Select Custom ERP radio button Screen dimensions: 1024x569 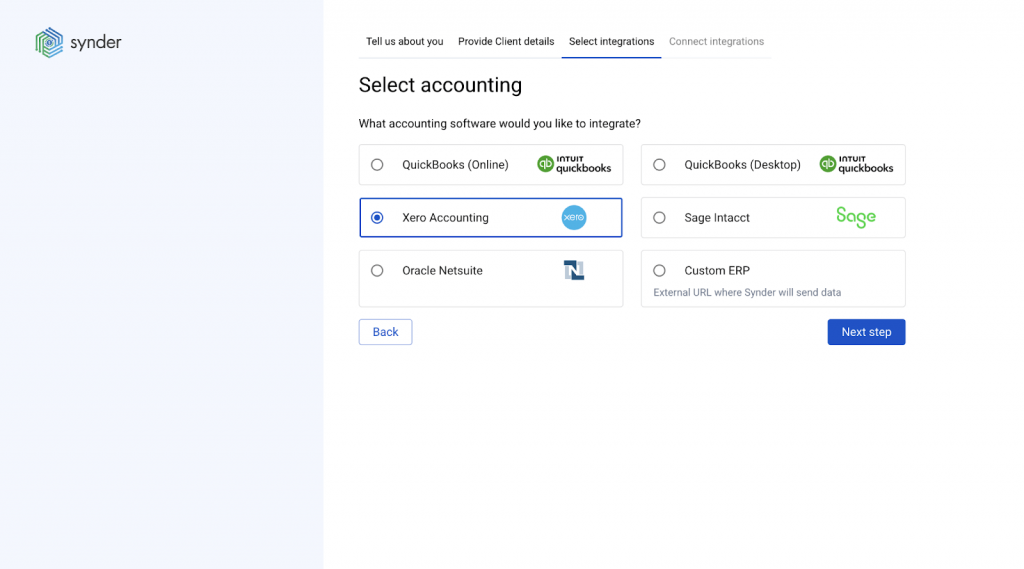click(x=659, y=270)
